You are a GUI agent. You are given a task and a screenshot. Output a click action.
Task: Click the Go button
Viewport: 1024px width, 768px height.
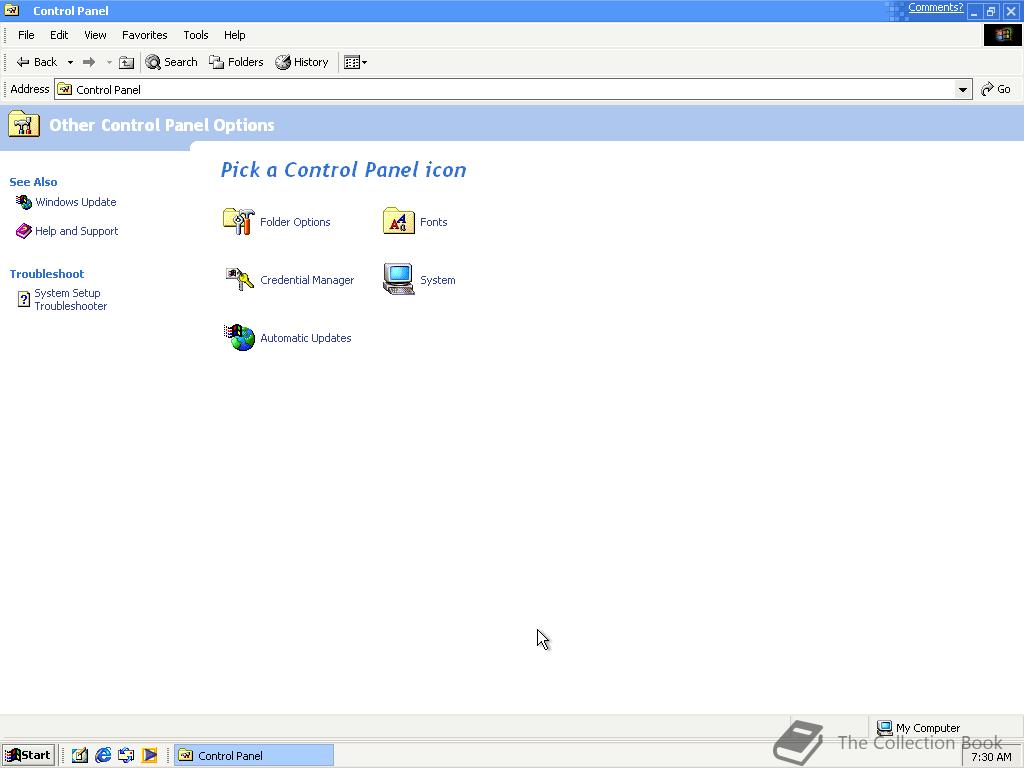[x=996, y=89]
